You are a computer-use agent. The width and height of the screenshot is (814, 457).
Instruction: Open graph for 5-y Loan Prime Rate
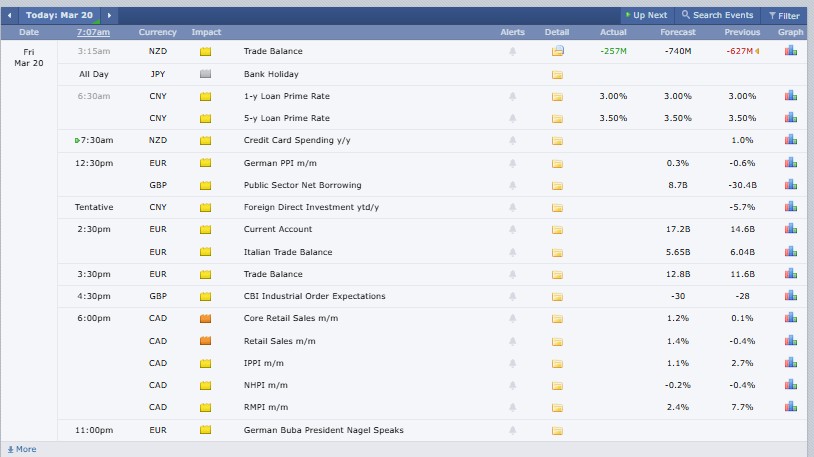pyautogui.click(x=790, y=118)
